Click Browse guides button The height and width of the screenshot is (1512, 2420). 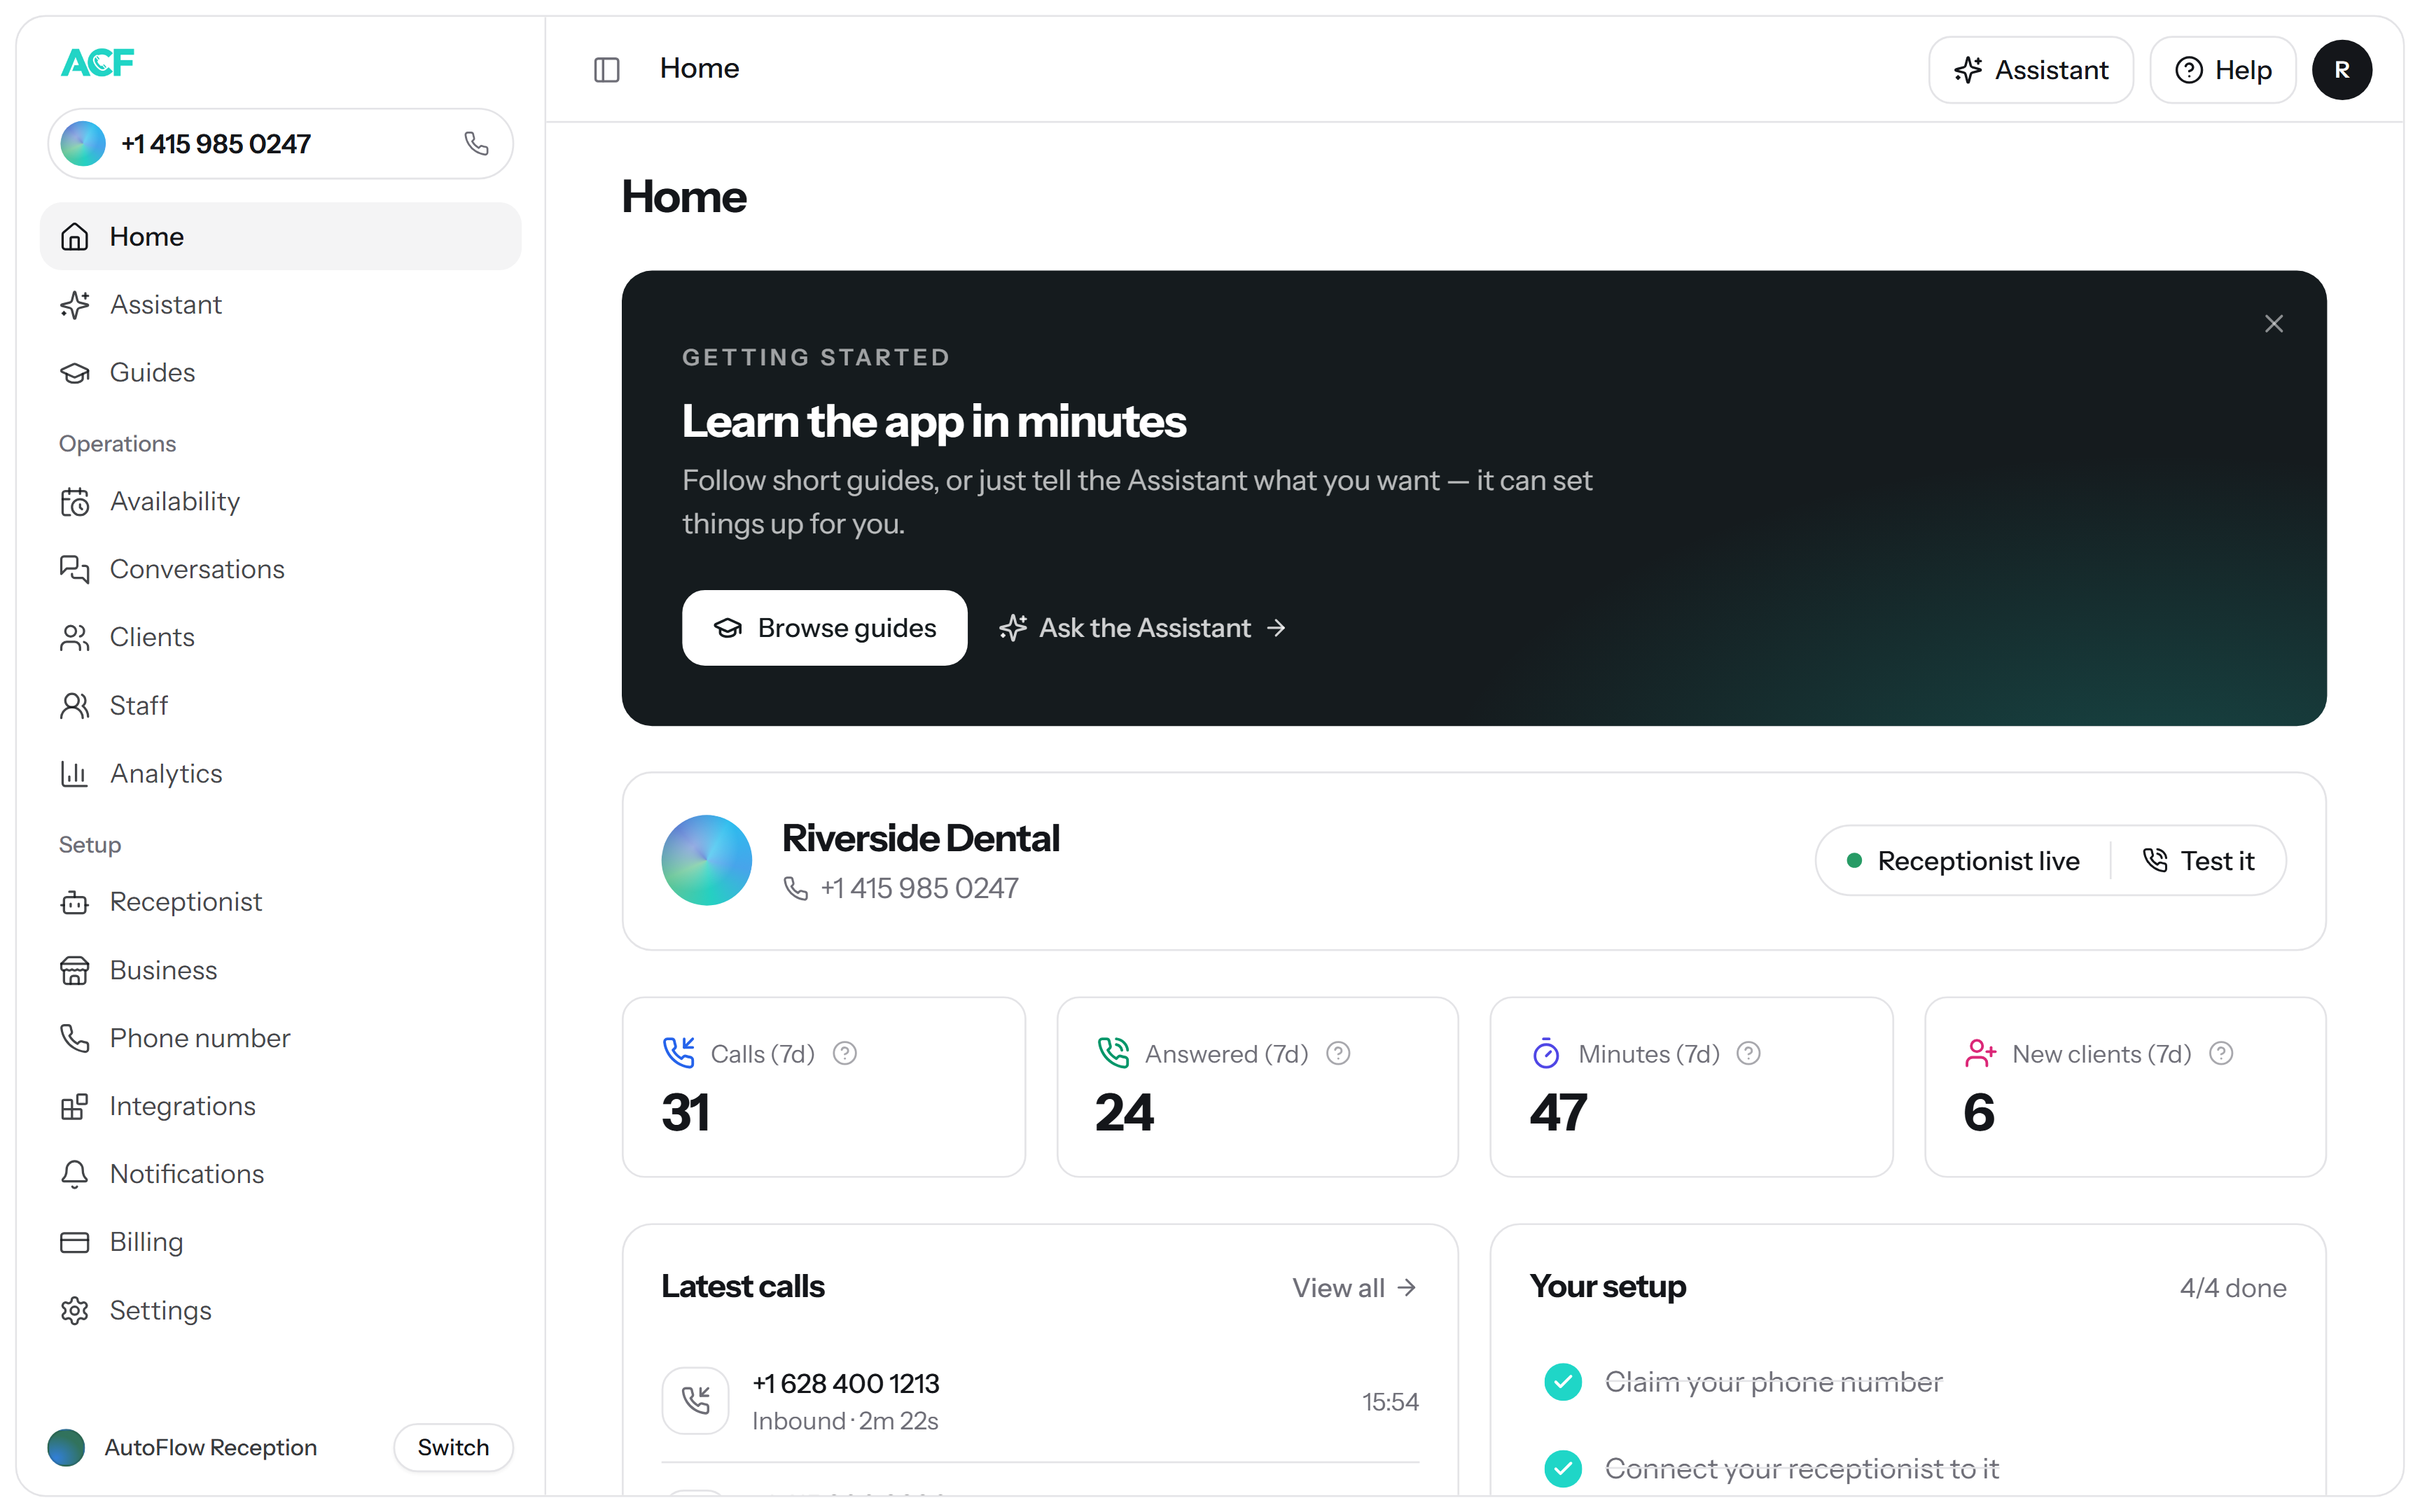(824, 628)
